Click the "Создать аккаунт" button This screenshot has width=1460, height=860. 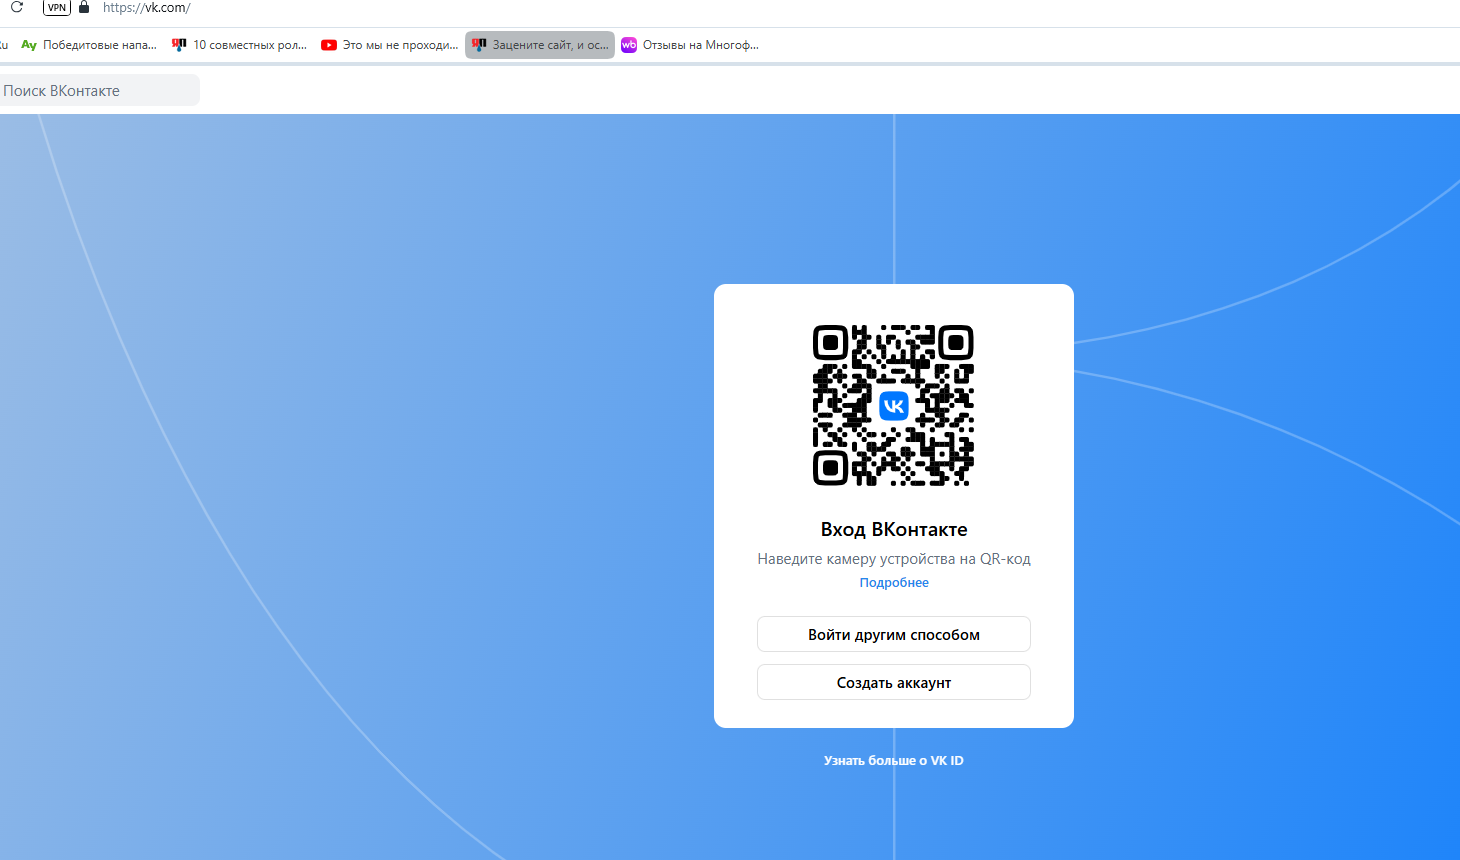click(x=894, y=682)
